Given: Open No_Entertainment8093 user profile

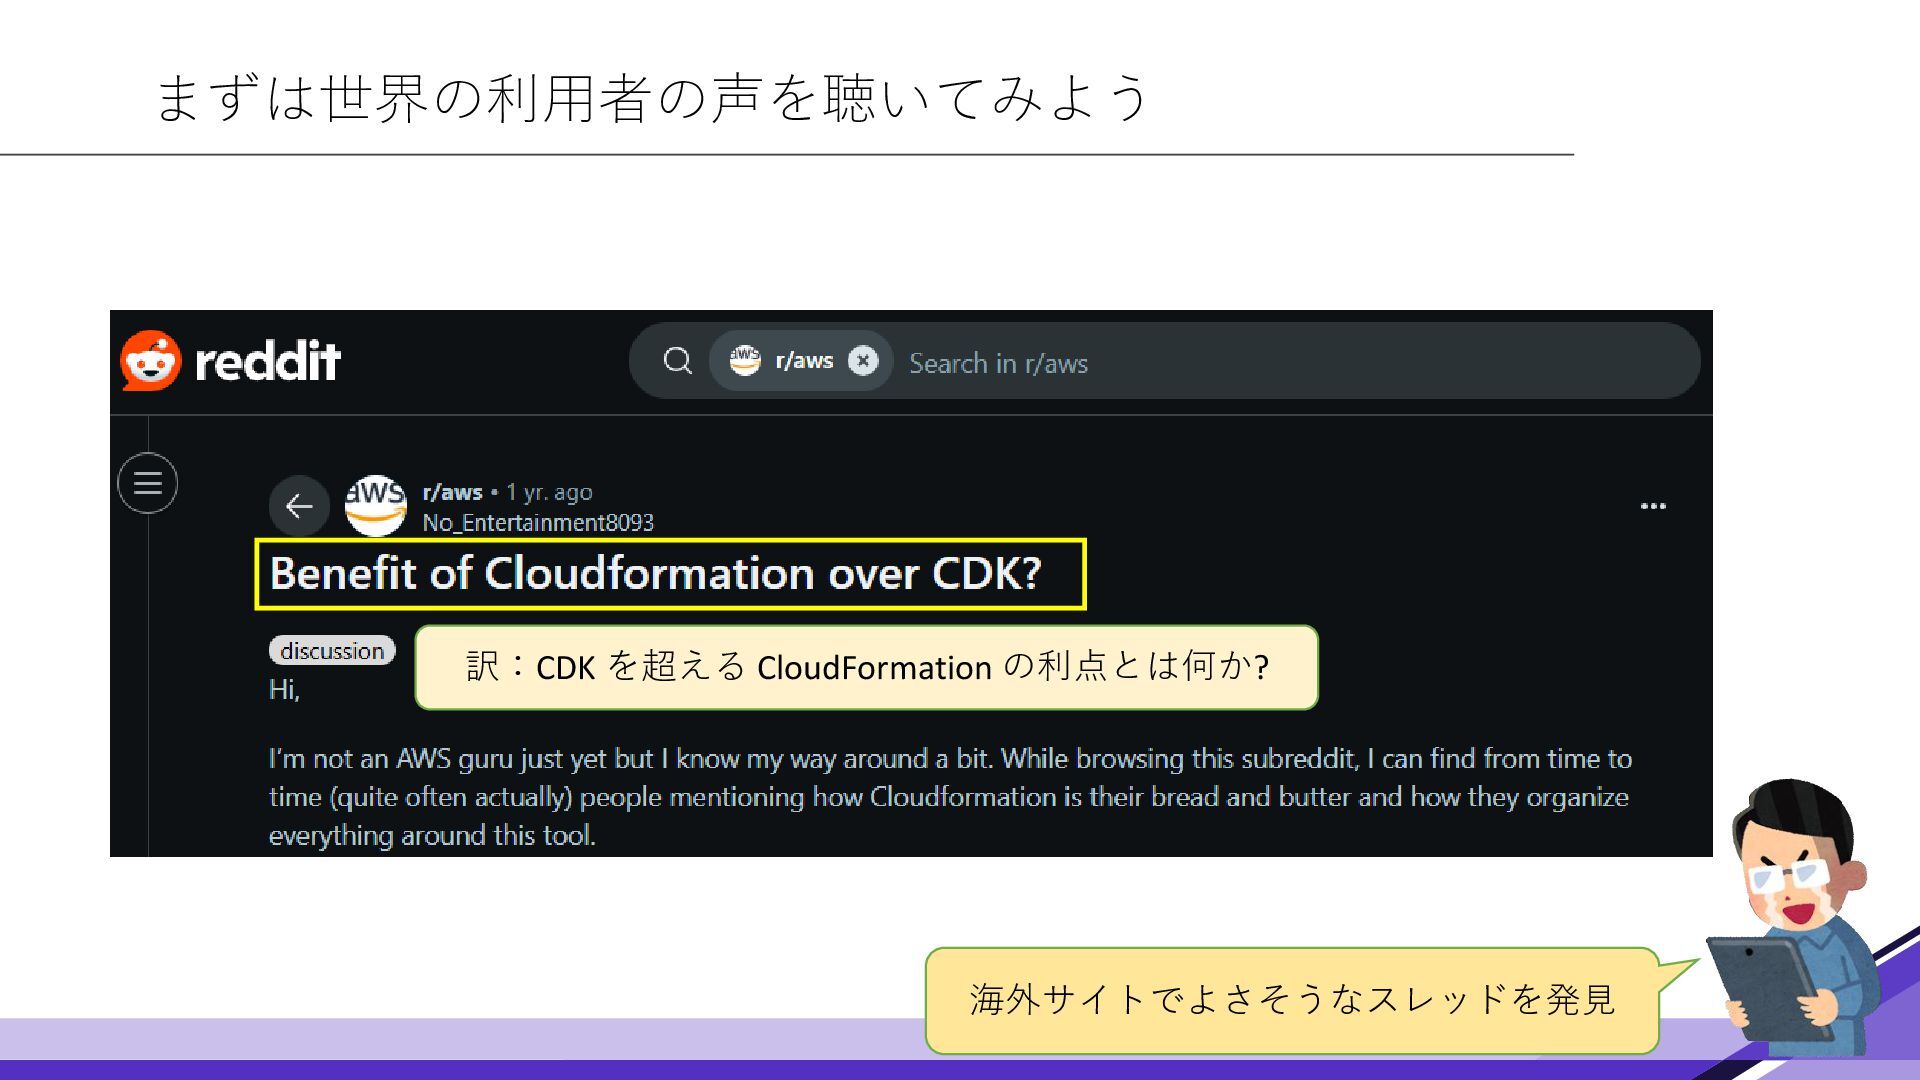Looking at the screenshot, I should 538,523.
